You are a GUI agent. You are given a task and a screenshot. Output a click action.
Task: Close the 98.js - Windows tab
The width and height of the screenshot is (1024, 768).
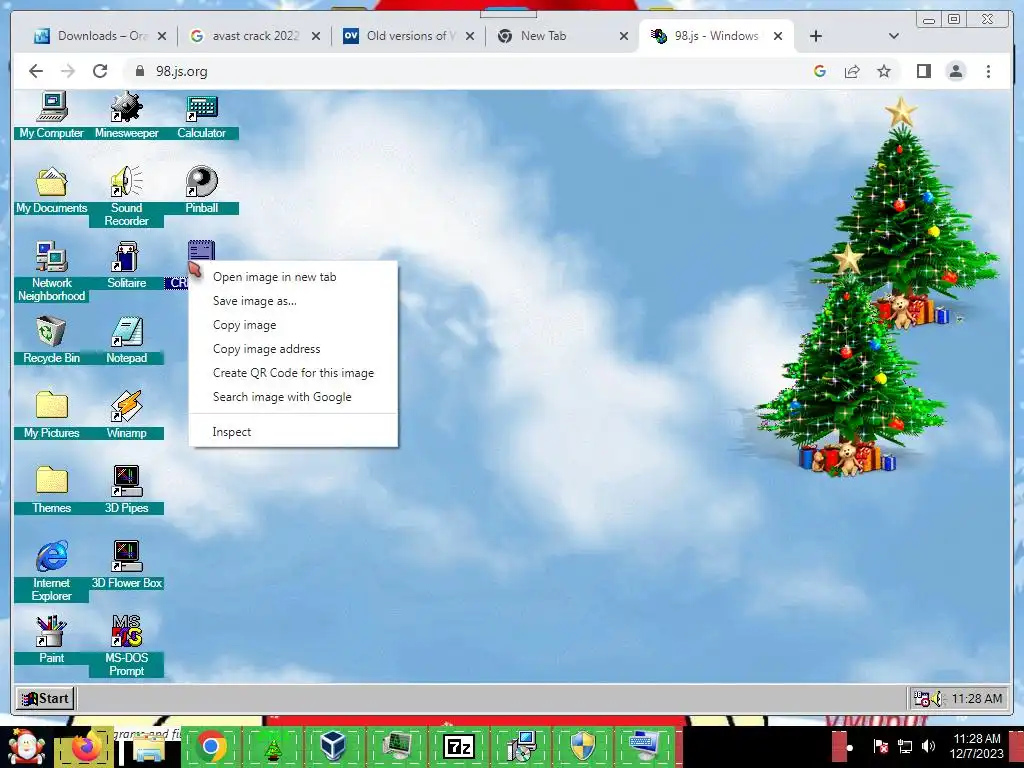(778, 36)
